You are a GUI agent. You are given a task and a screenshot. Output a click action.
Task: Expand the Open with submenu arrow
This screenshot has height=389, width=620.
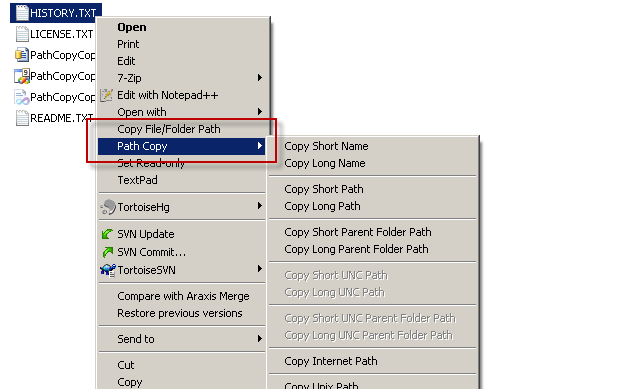click(259, 111)
